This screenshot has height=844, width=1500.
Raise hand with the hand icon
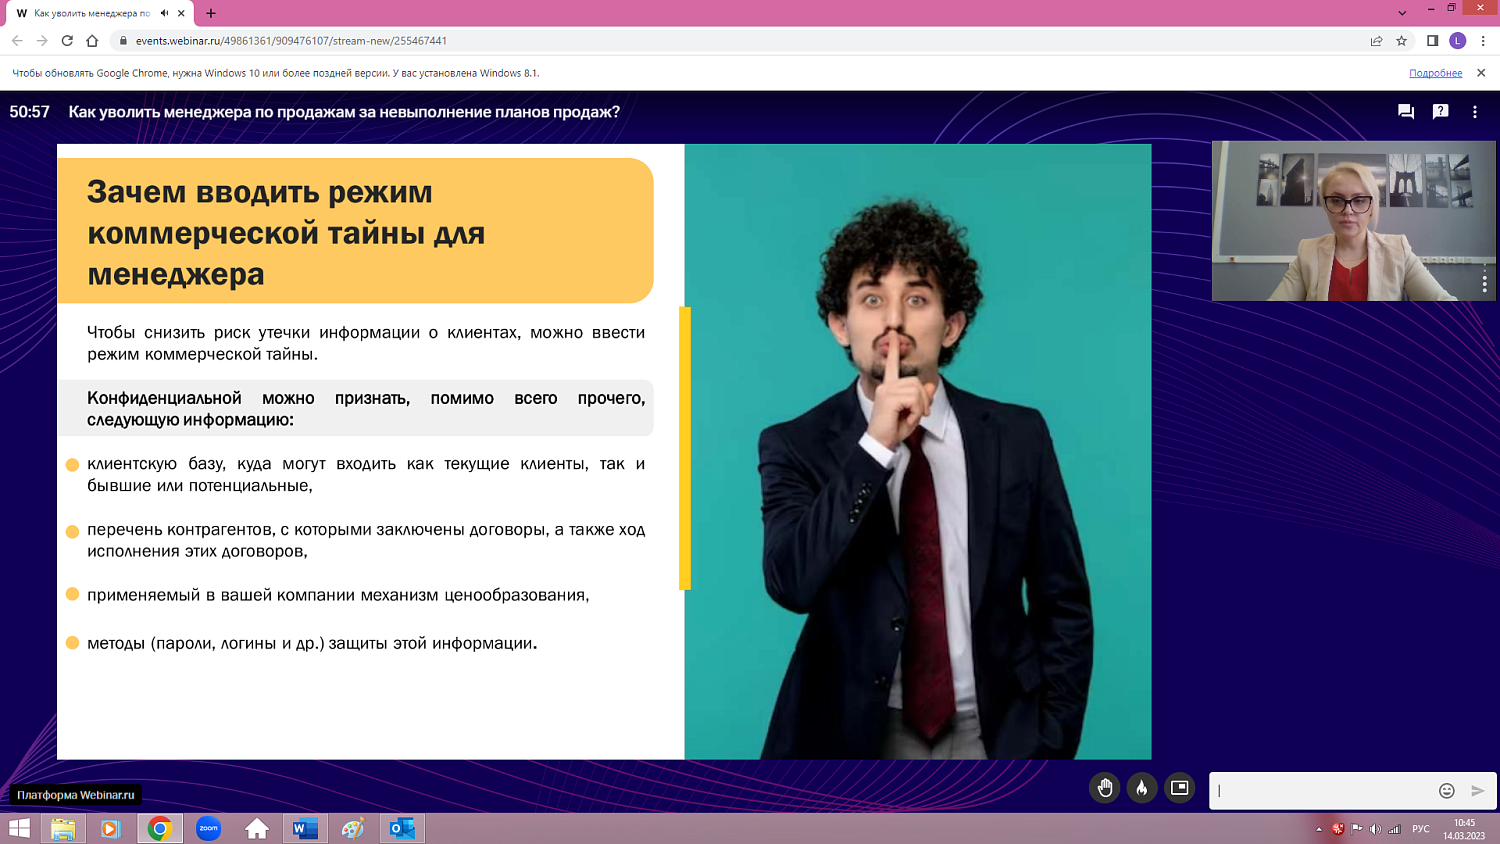click(1104, 788)
